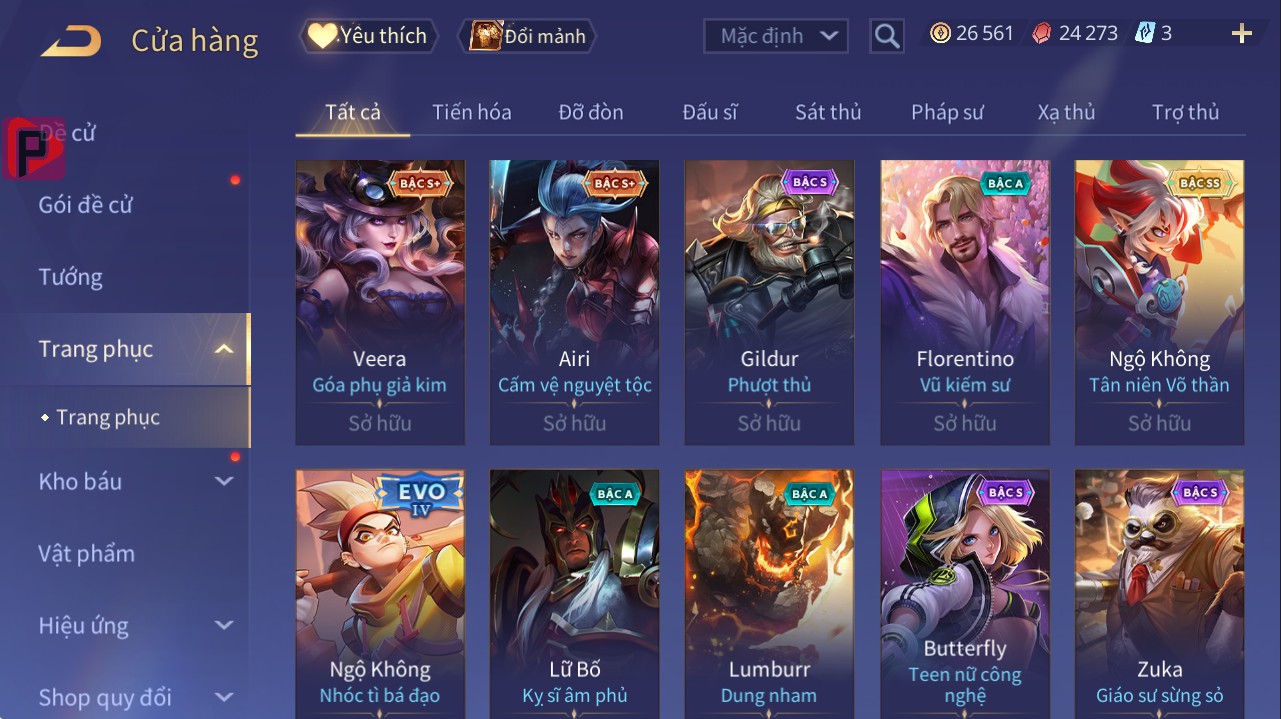Open the Mặc định sort dropdown

pos(776,36)
